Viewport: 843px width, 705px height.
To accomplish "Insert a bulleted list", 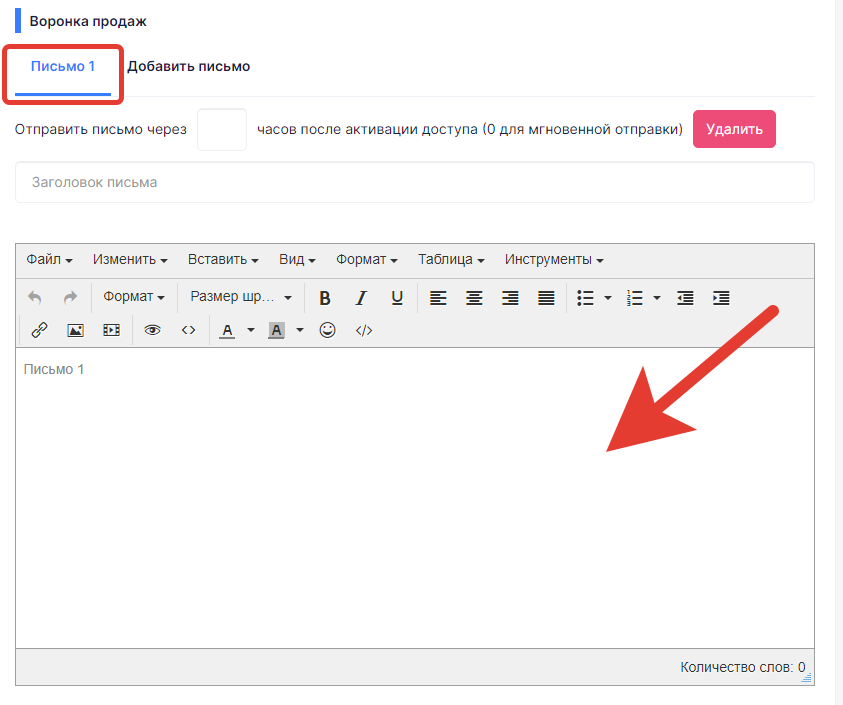I will (x=585, y=297).
